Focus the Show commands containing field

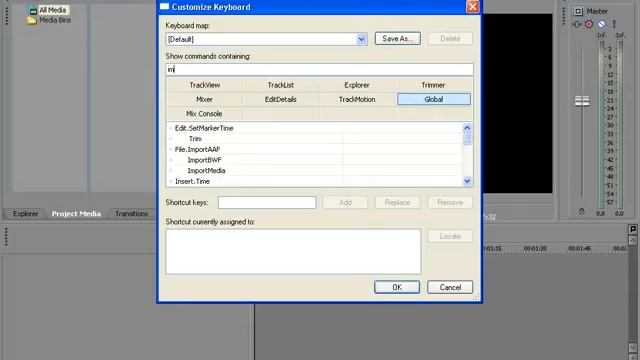(x=320, y=69)
